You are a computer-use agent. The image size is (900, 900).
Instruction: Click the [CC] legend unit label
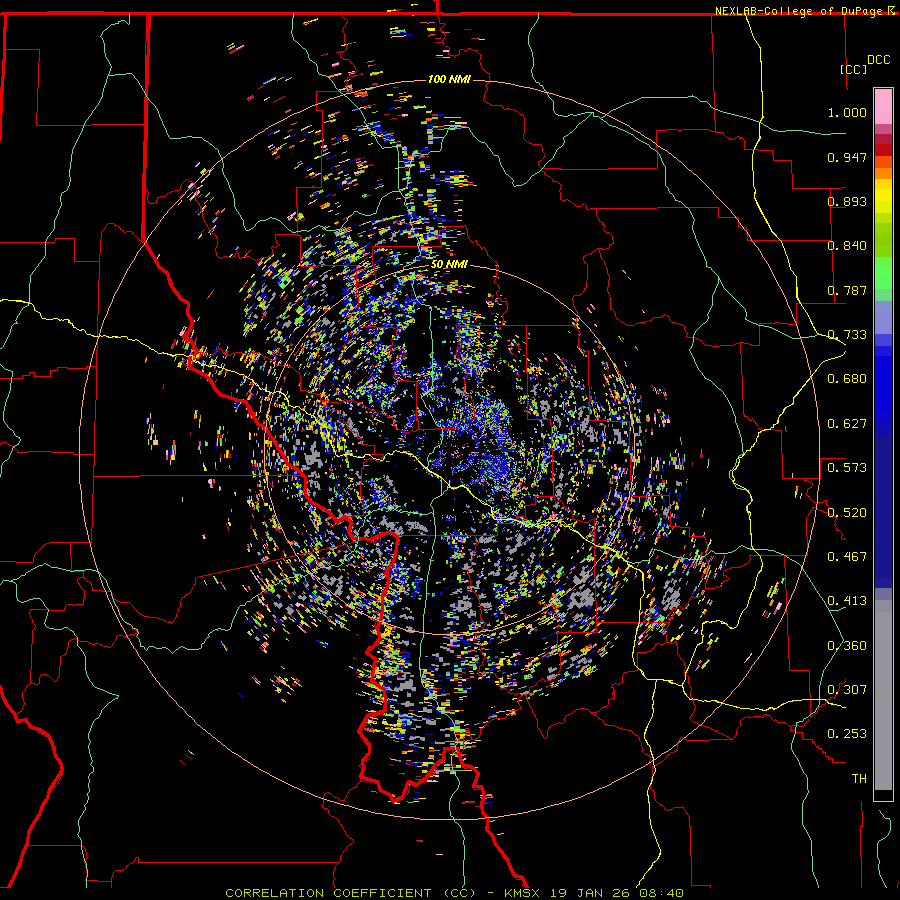pyautogui.click(x=853, y=69)
